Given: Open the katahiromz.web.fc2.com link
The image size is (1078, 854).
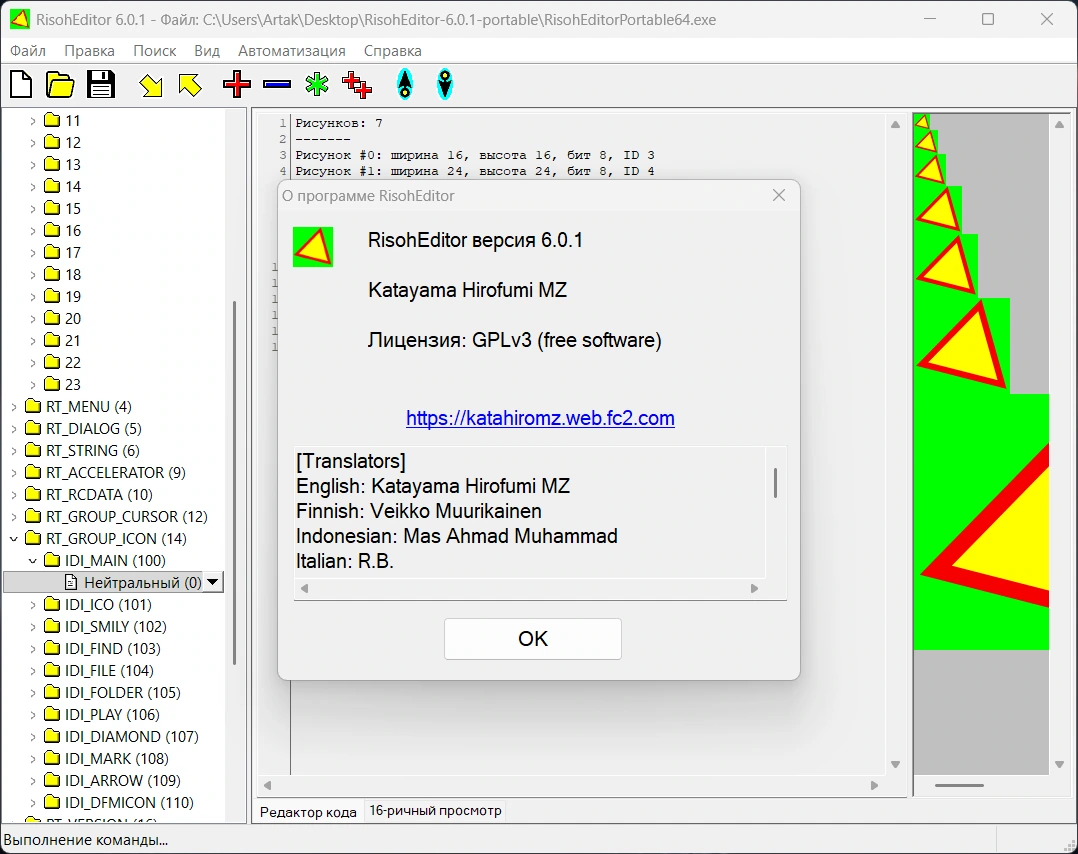Looking at the screenshot, I should coord(540,418).
